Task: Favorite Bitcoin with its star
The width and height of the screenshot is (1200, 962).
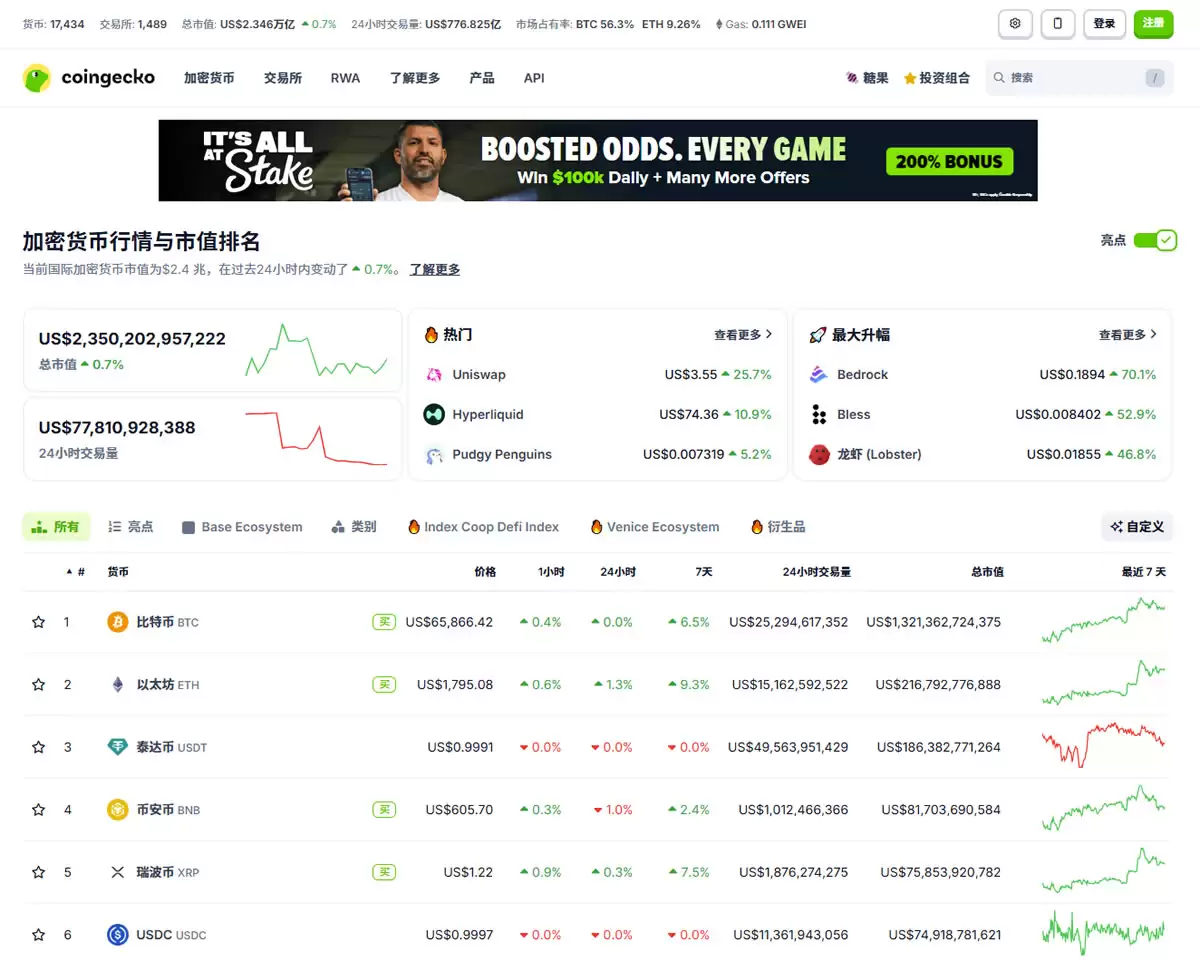Action: pos(39,622)
